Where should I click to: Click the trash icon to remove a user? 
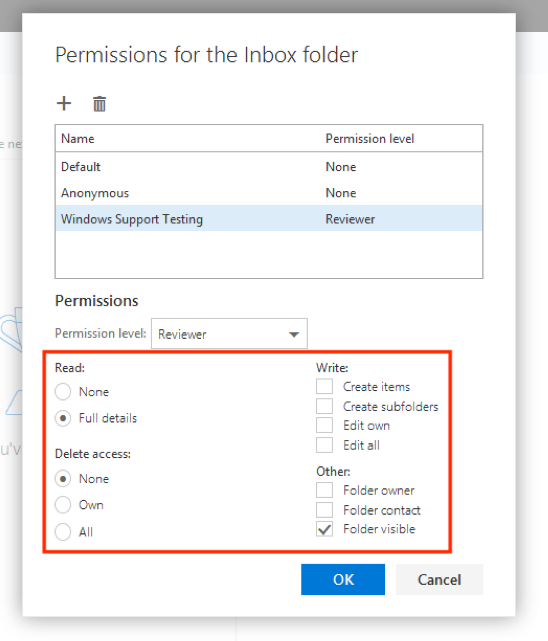tap(99, 104)
